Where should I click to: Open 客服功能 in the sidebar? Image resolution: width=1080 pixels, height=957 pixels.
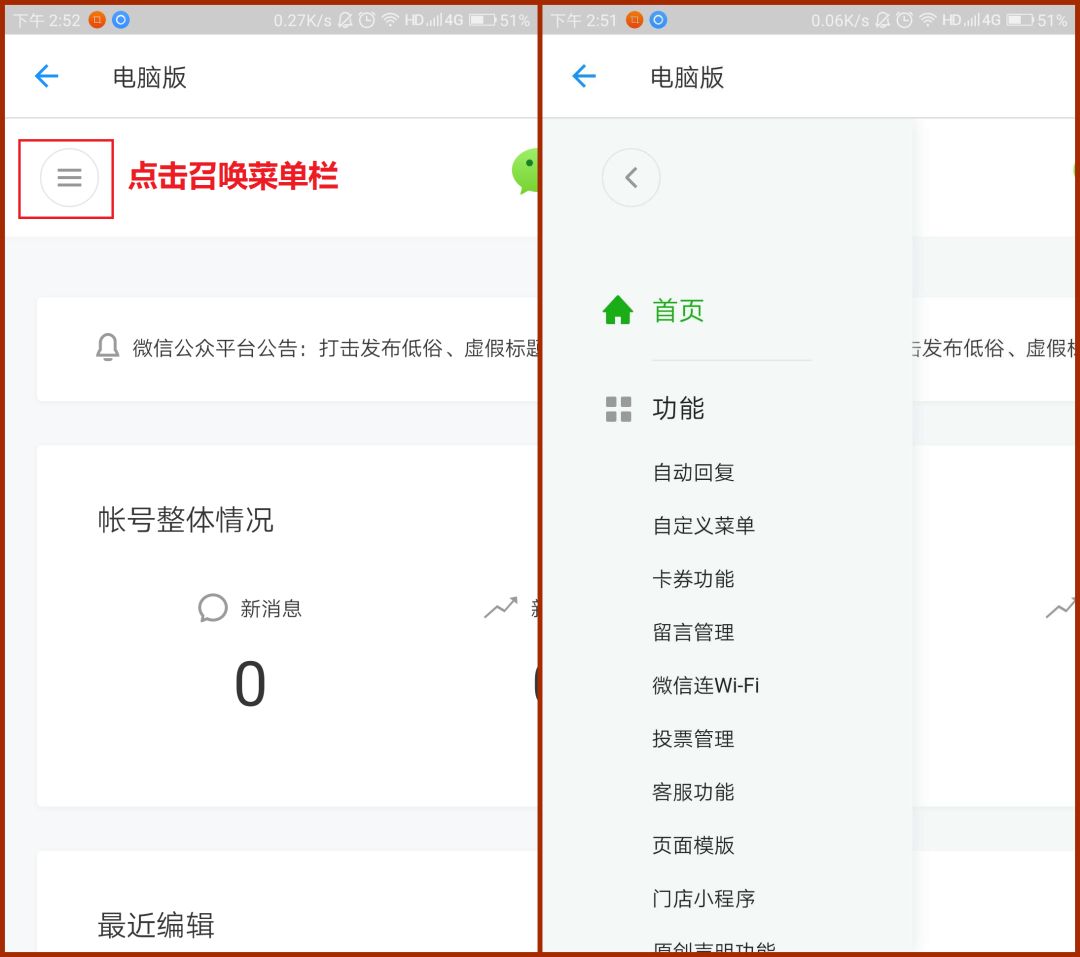[693, 792]
